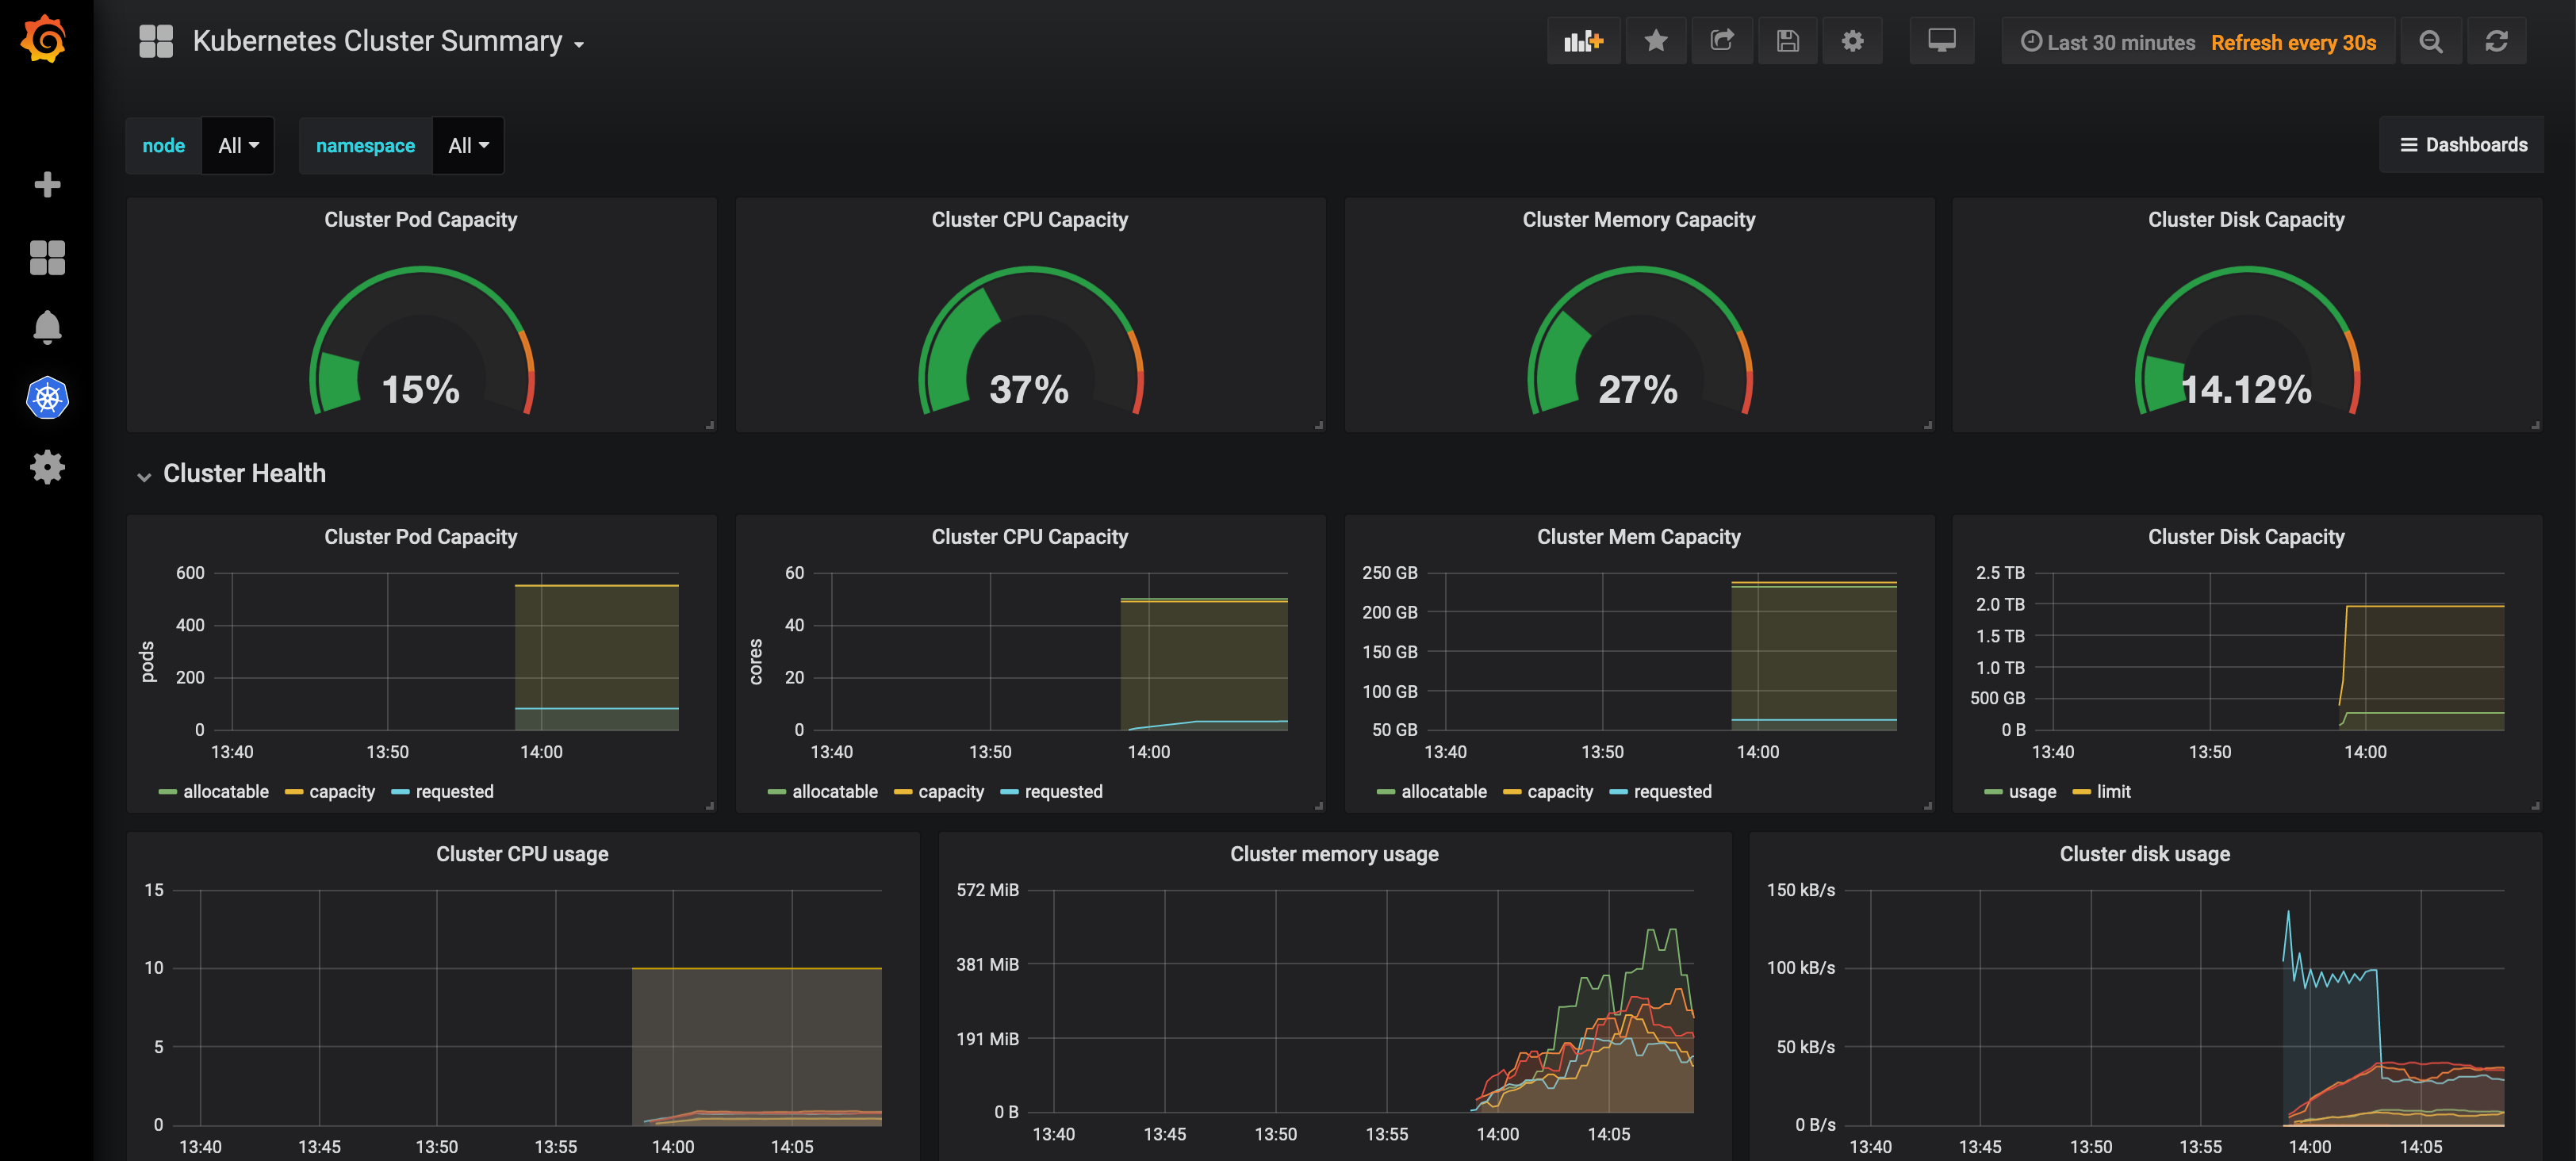This screenshot has height=1161, width=2576.
Task: Cycle view mode with the monitor icon
Action: 1941,41
